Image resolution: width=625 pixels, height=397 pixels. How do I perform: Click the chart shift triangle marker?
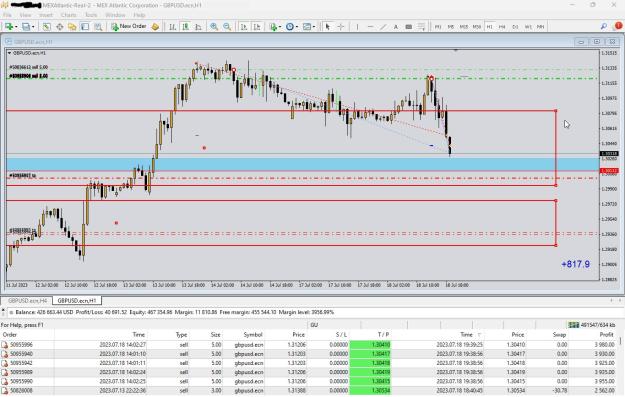456,51
